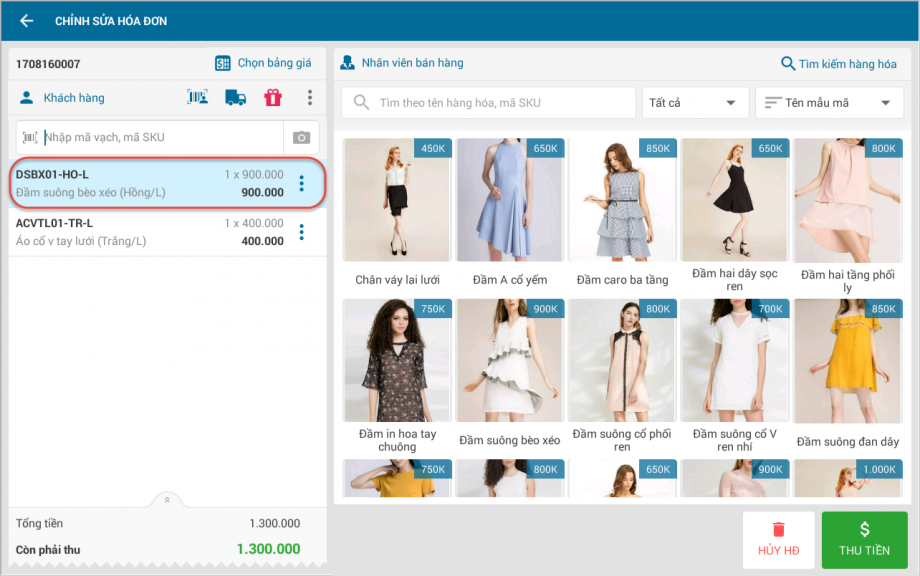Image resolution: width=920 pixels, height=576 pixels.
Task: Click the Tổng tiền 1.300.000 value
Action: [275, 523]
